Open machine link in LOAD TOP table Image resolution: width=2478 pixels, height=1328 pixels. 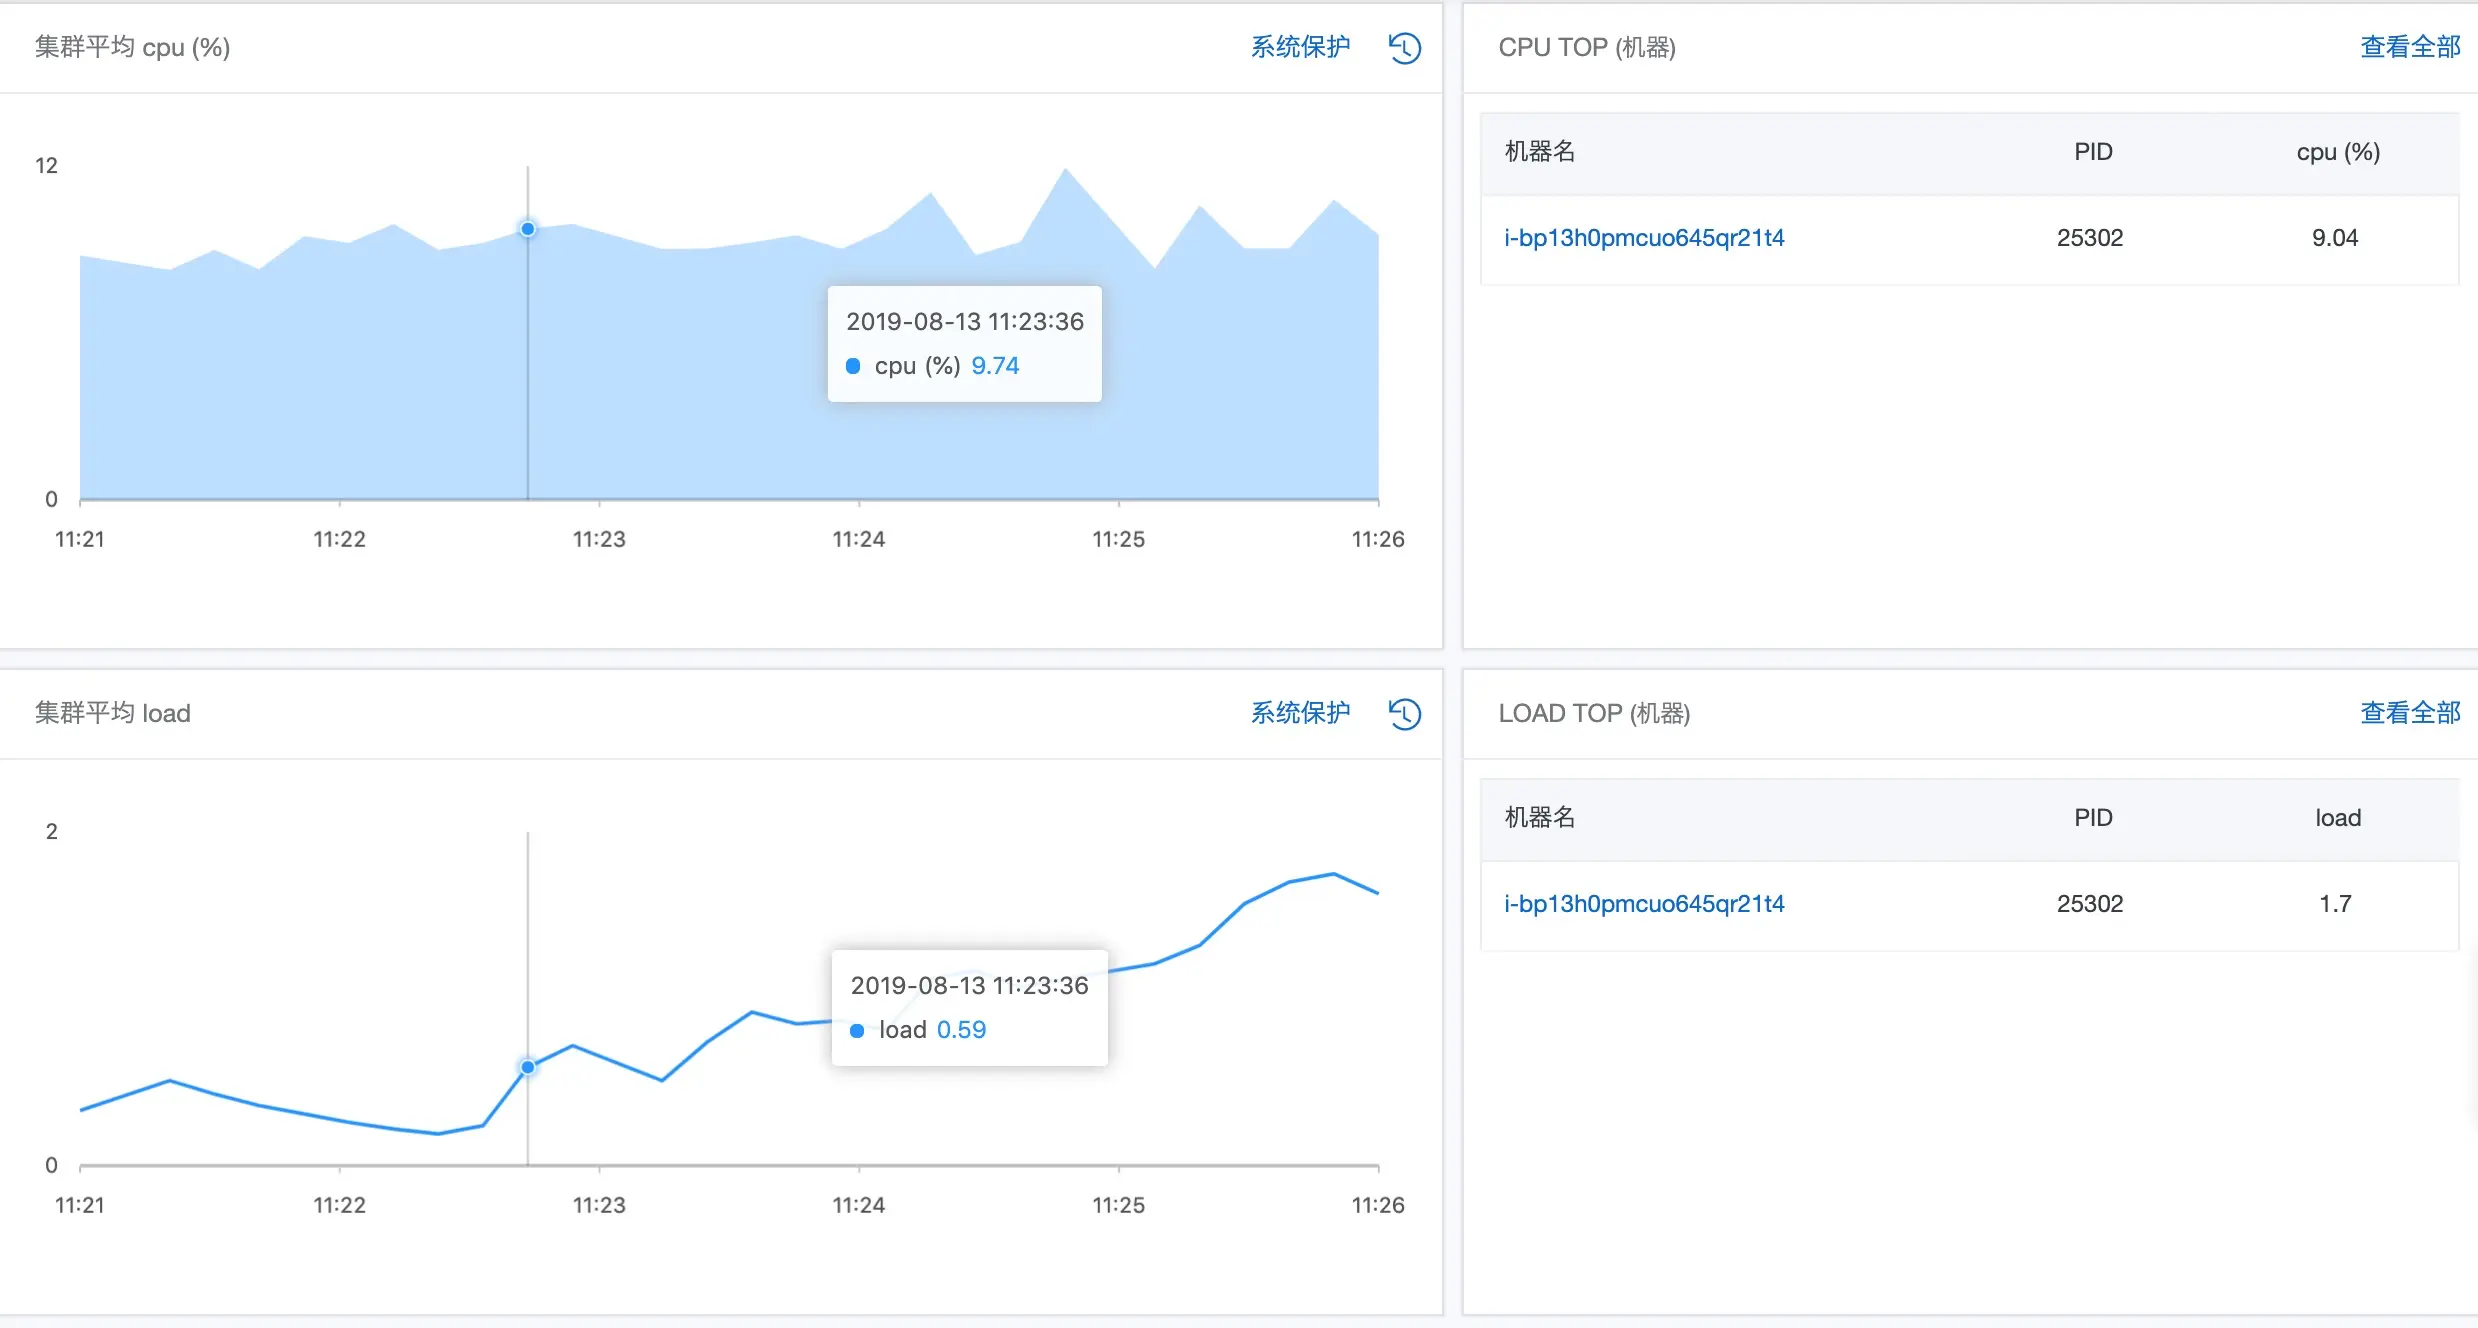coord(1643,904)
